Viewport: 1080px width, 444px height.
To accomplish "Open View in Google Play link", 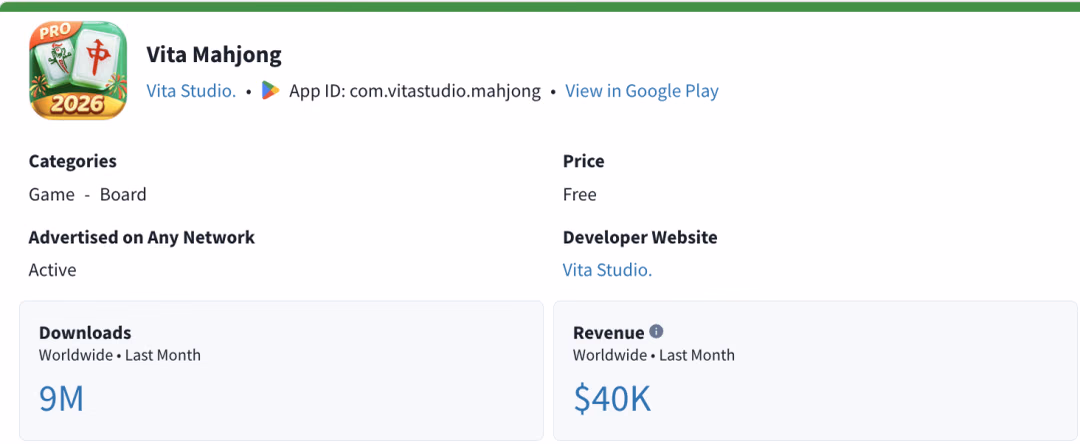I will 642,91.
